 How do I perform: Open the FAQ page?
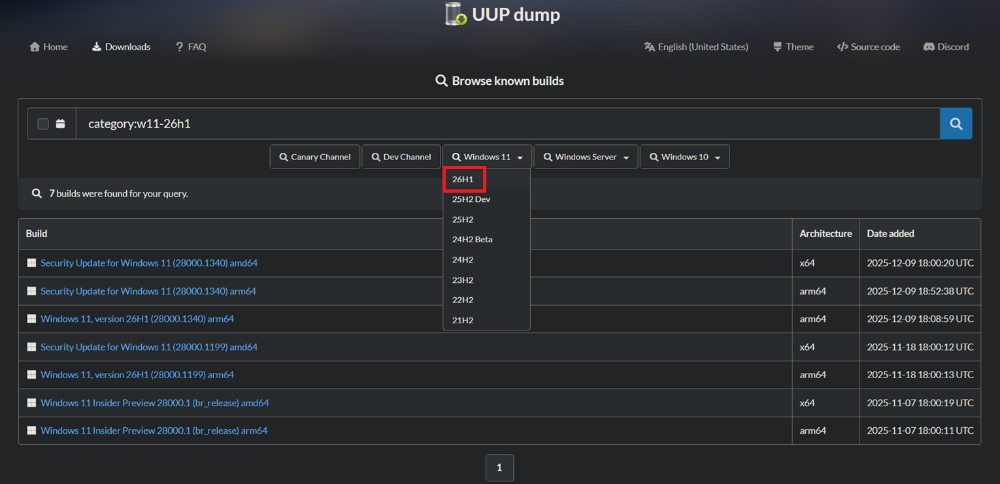coord(191,47)
